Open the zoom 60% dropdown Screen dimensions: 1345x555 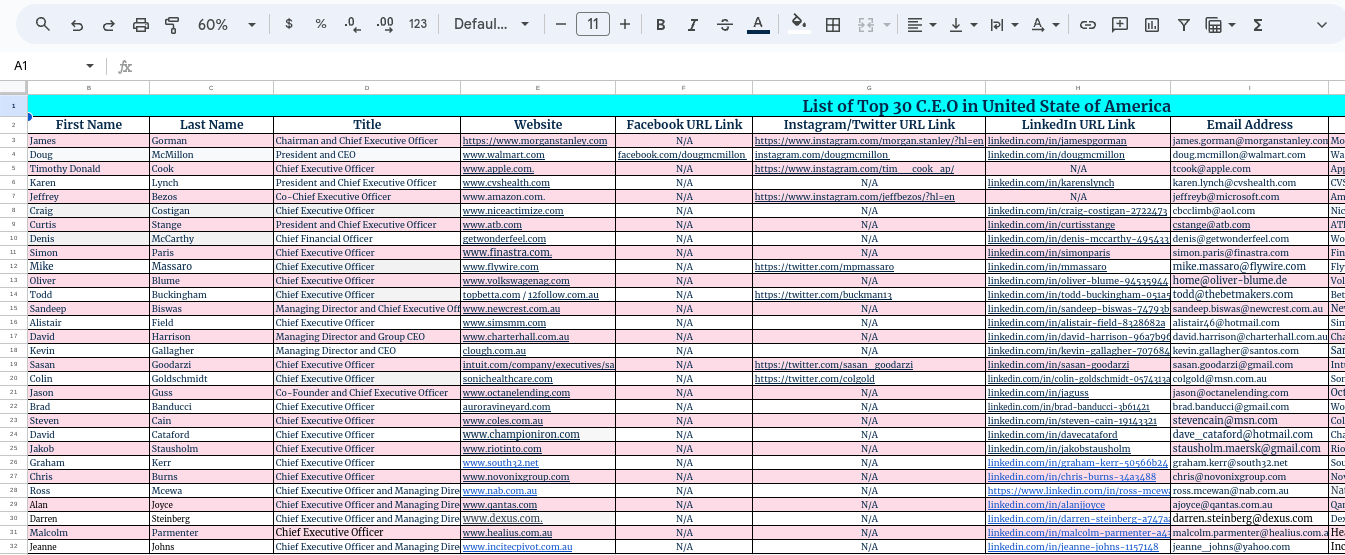click(x=226, y=24)
